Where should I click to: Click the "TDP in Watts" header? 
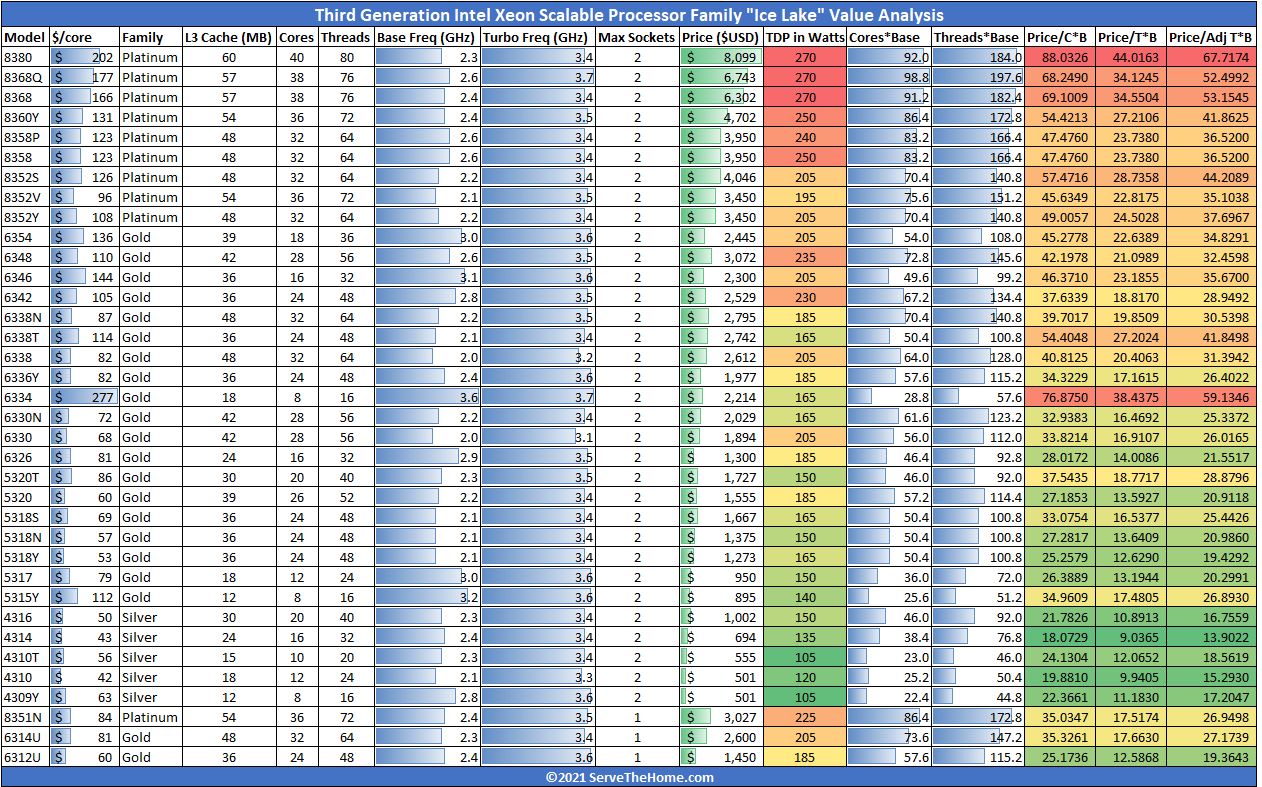pyautogui.click(x=804, y=37)
